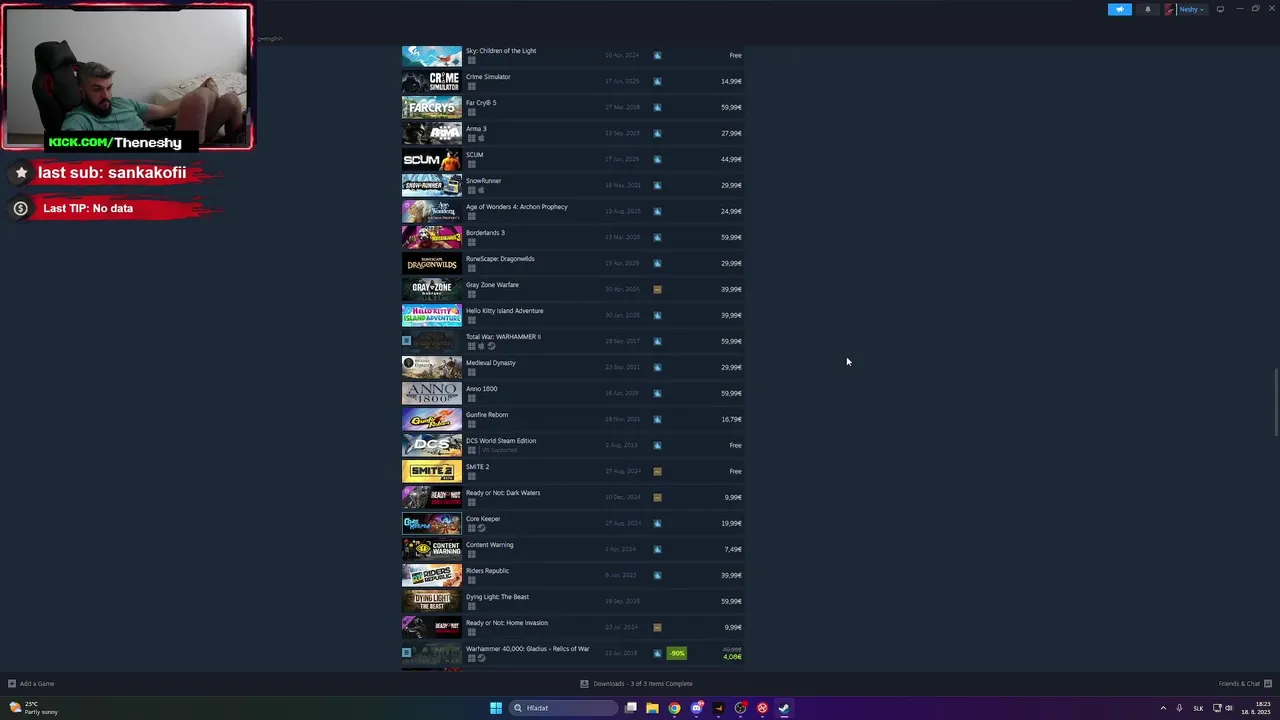Image resolution: width=1280 pixels, height=720 pixels.
Task: Open the Steam announcements megaphone button
Action: (x=1119, y=9)
